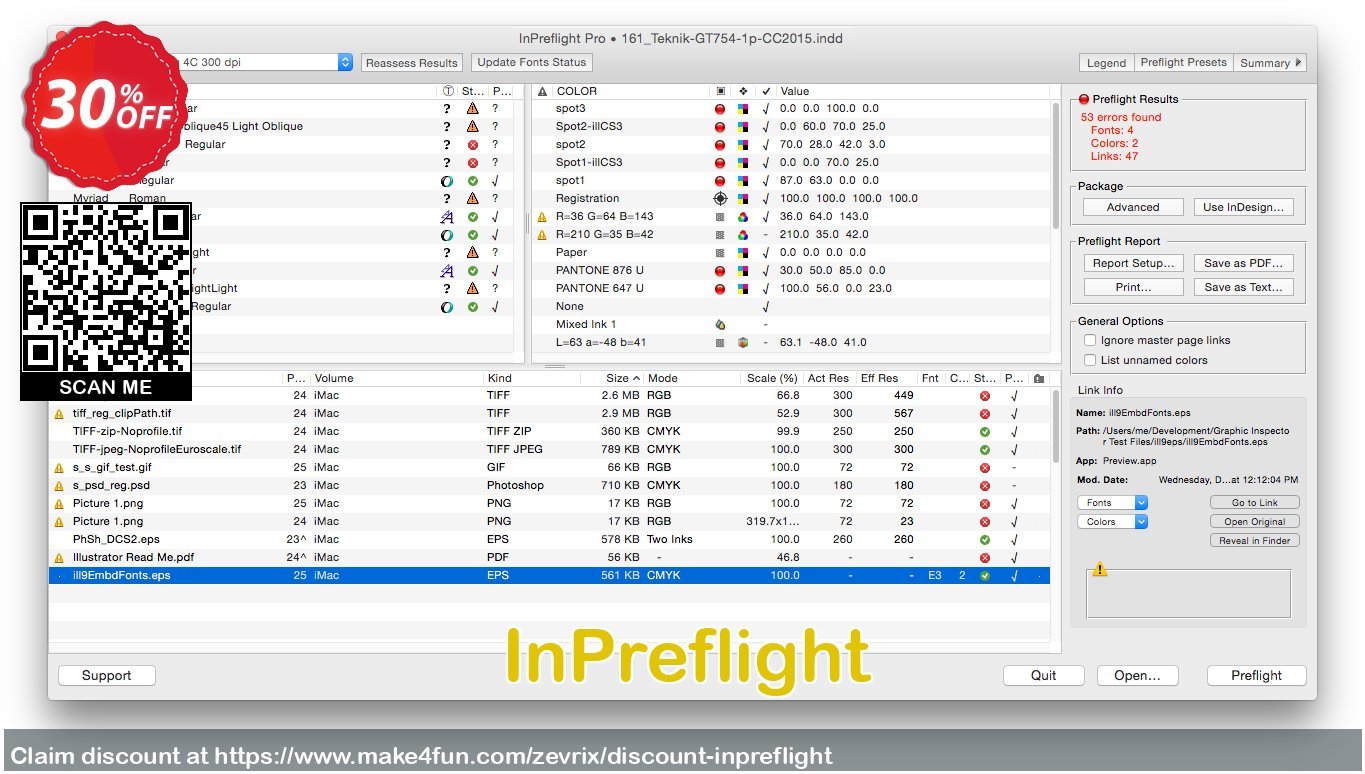Click the Preflight button

pos(1256,675)
